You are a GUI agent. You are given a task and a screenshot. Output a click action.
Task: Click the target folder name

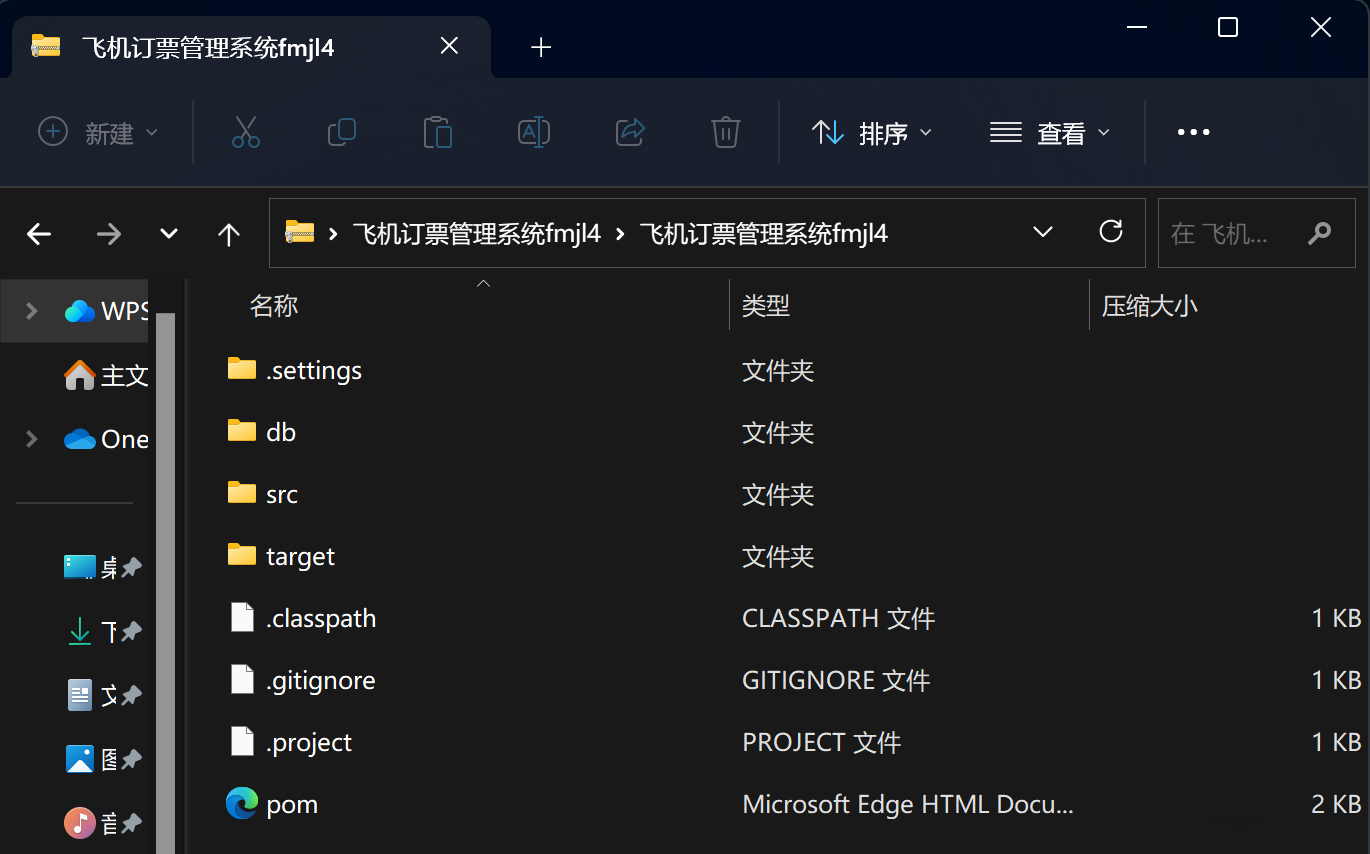pos(301,556)
